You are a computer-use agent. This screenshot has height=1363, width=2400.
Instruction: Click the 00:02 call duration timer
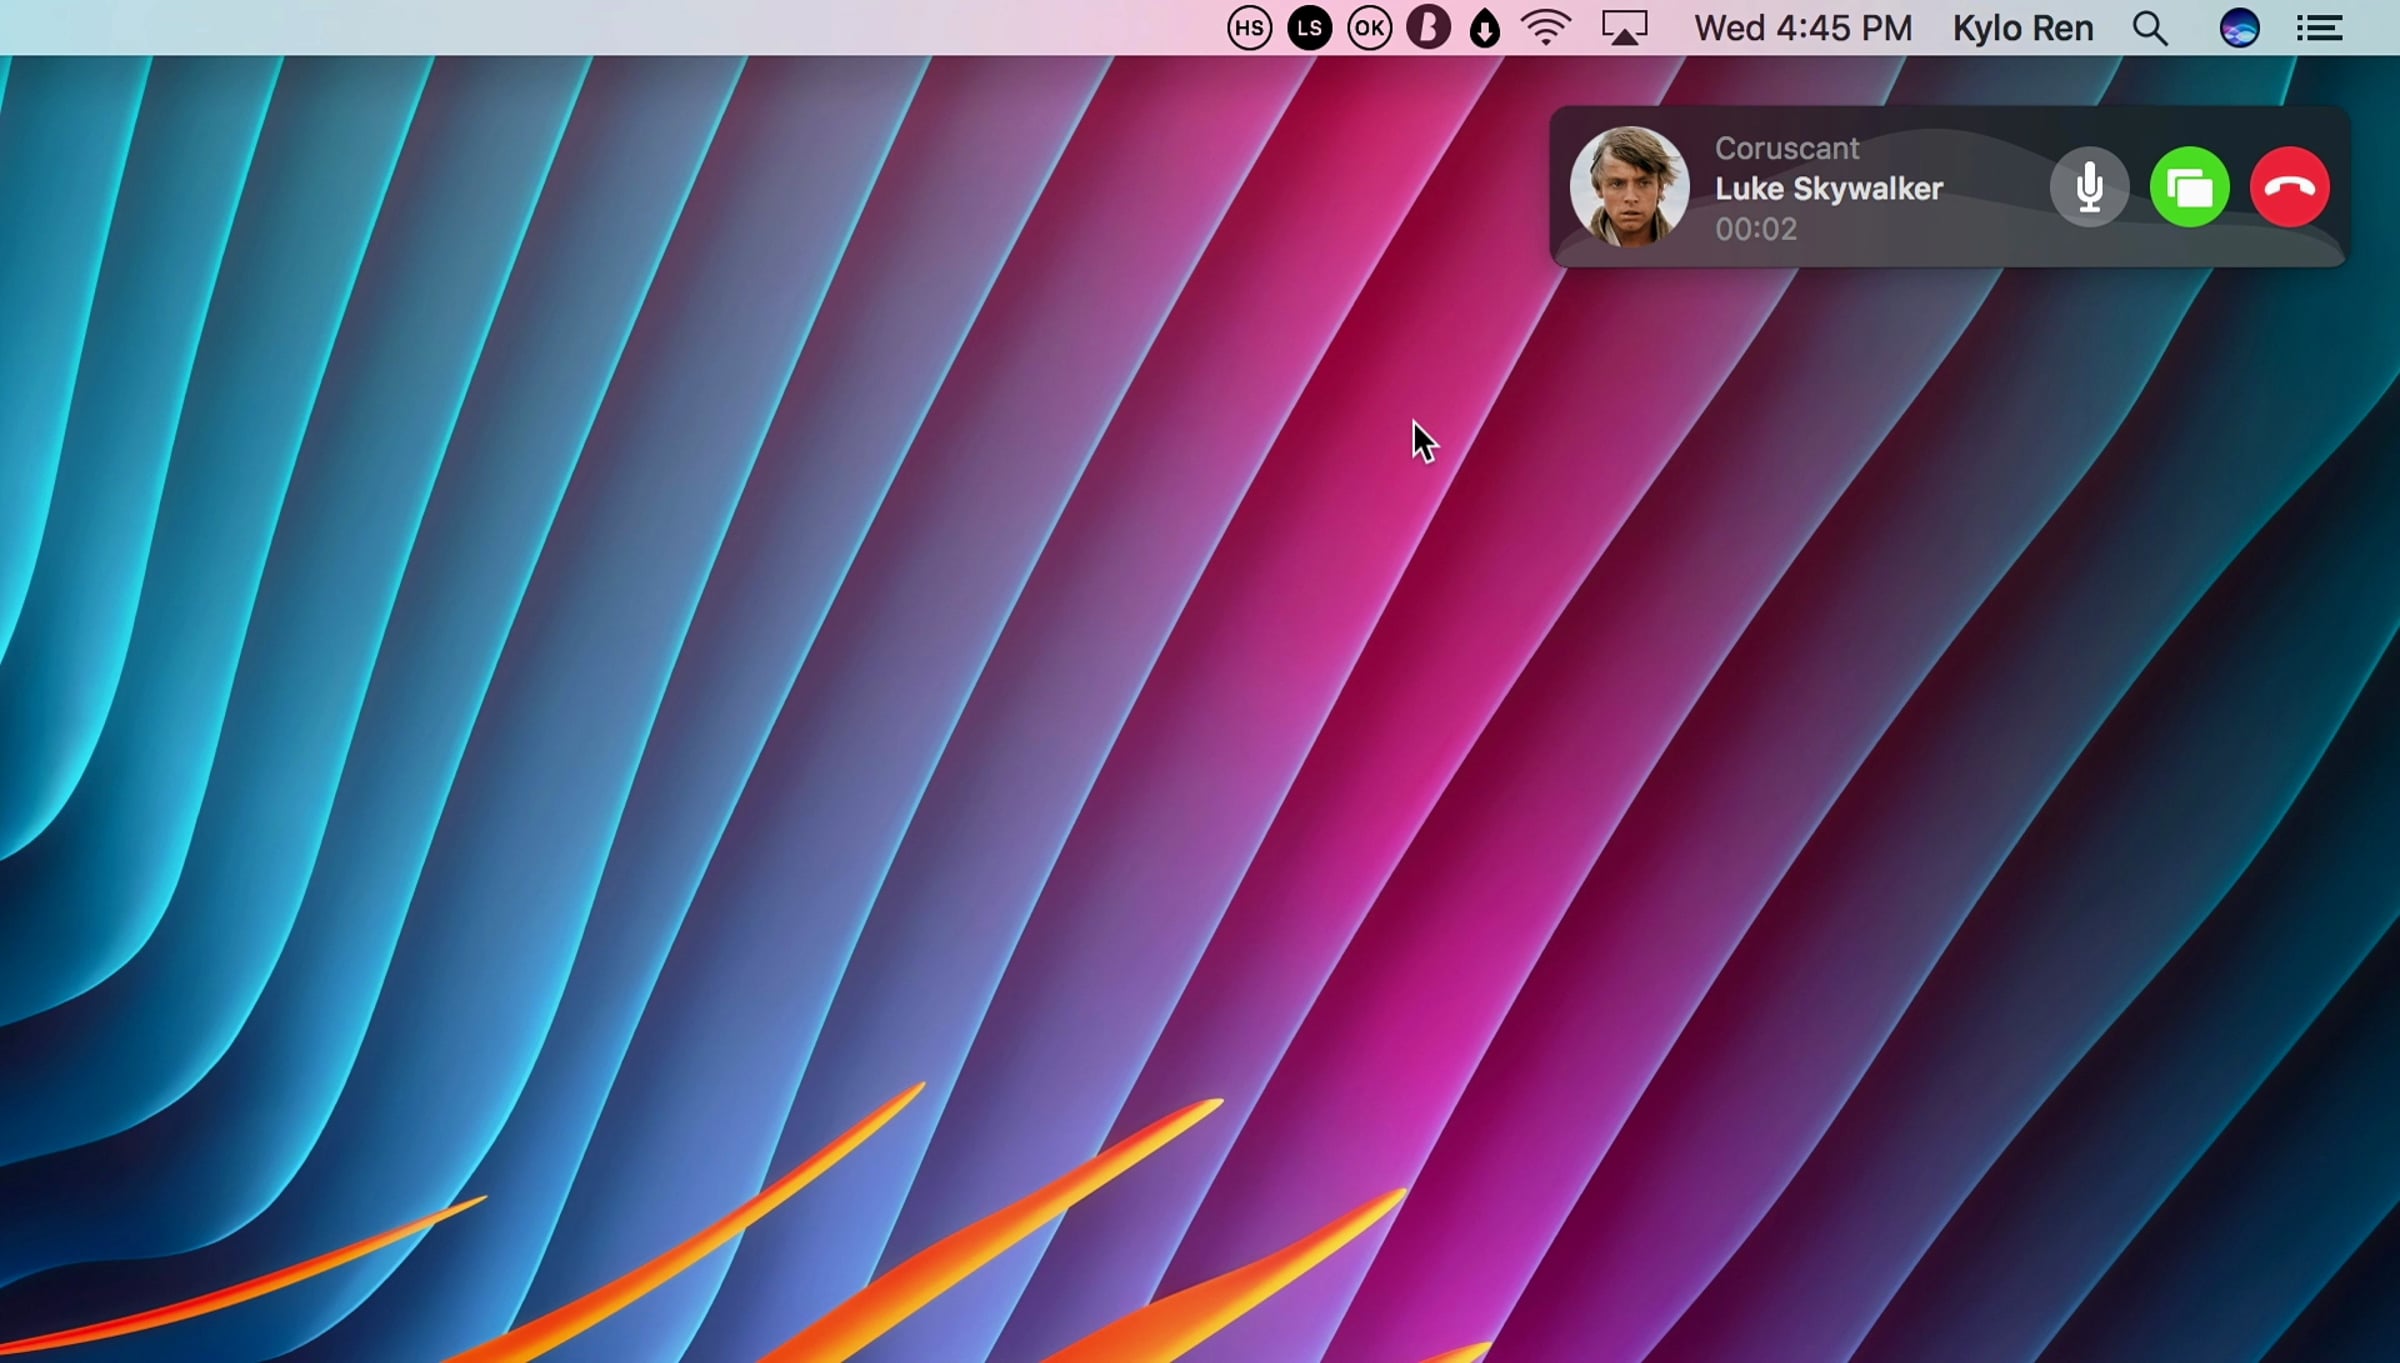click(x=1755, y=229)
